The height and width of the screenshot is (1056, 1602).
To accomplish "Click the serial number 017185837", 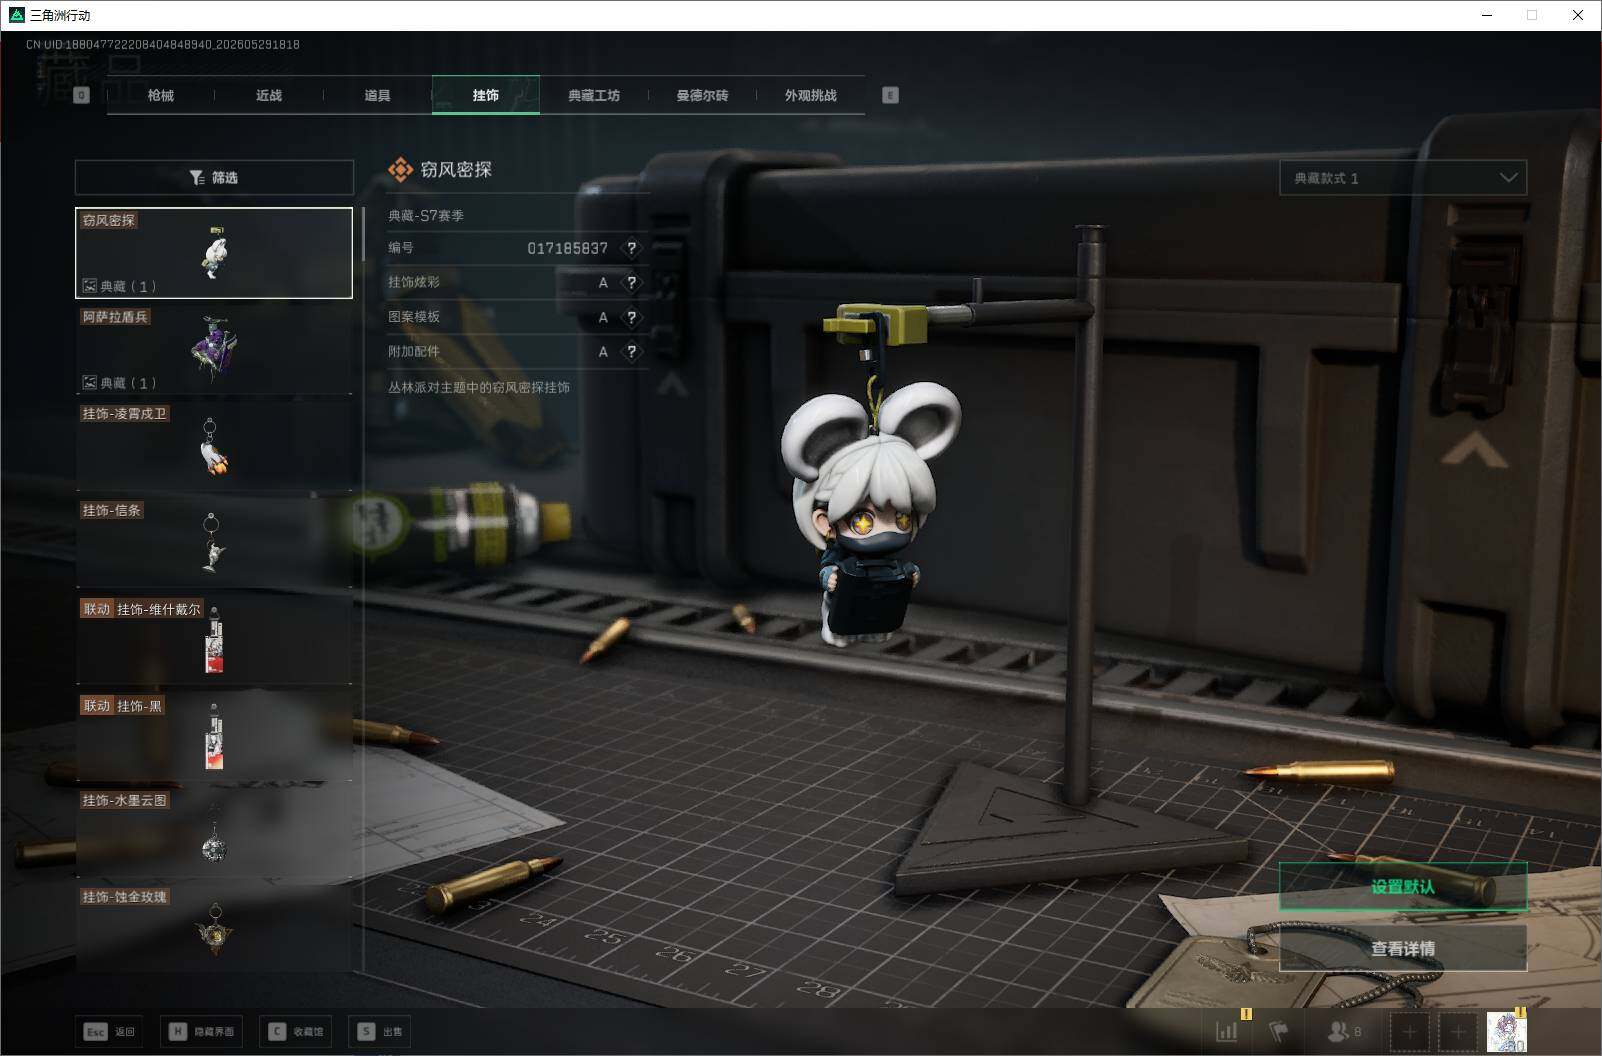I will point(567,248).
